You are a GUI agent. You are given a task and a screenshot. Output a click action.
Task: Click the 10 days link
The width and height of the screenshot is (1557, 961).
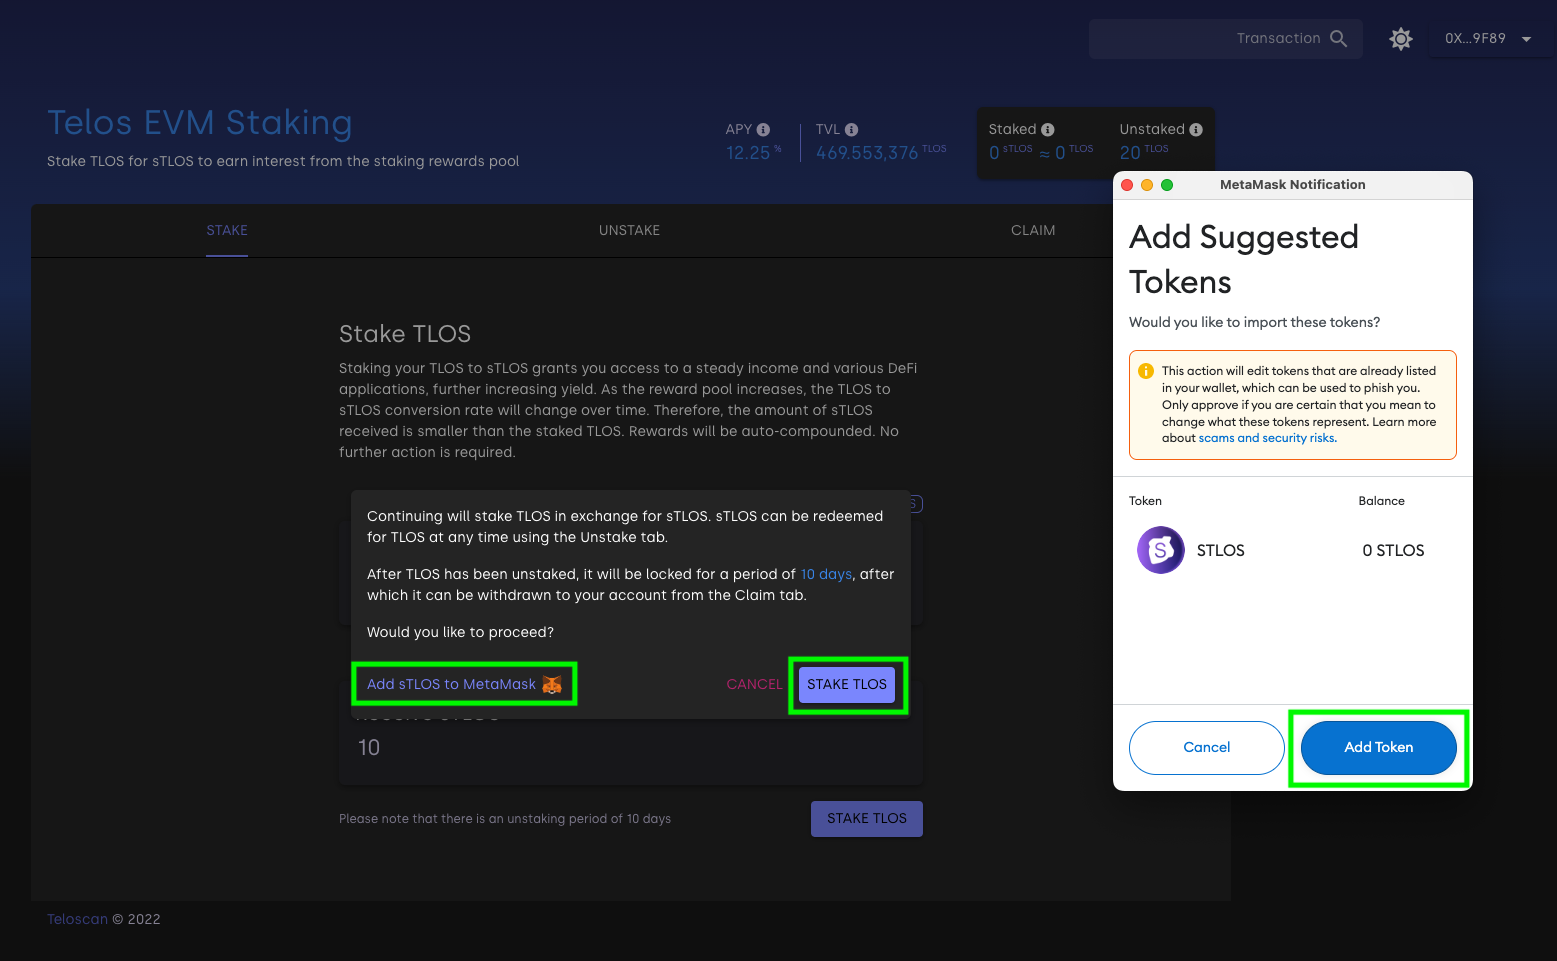[x=826, y=574]
